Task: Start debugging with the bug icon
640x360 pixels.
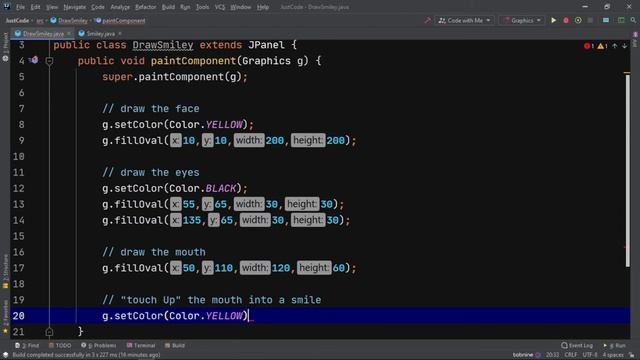Action: [x=566, y=20]
